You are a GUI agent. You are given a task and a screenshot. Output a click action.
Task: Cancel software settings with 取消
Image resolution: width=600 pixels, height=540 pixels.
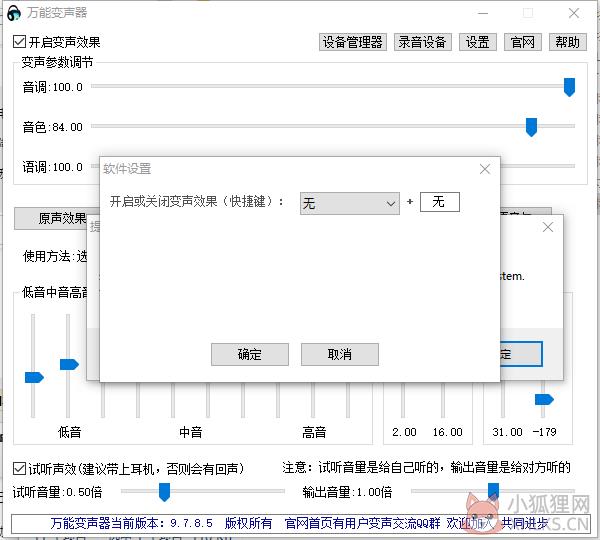tap(340, 354)
